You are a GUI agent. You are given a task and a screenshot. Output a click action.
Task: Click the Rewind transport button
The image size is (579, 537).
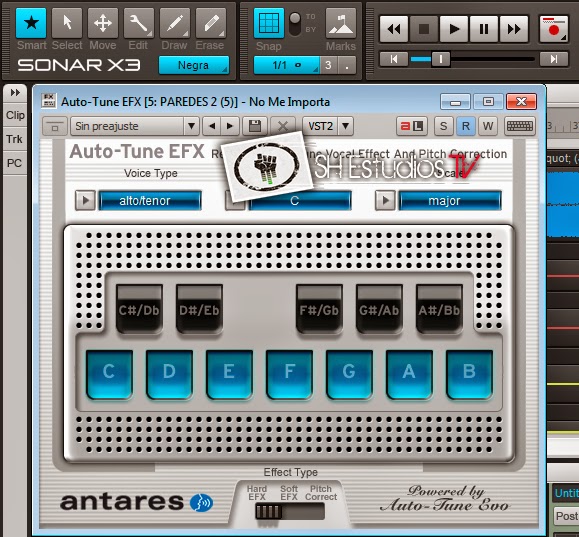coord(394,29)
